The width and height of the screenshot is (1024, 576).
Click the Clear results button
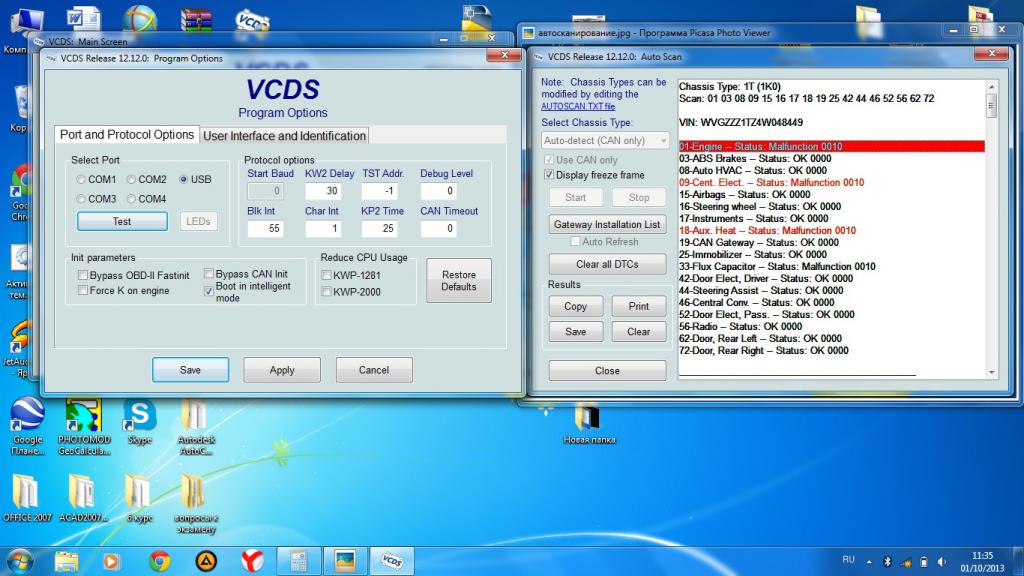point(639,332)
